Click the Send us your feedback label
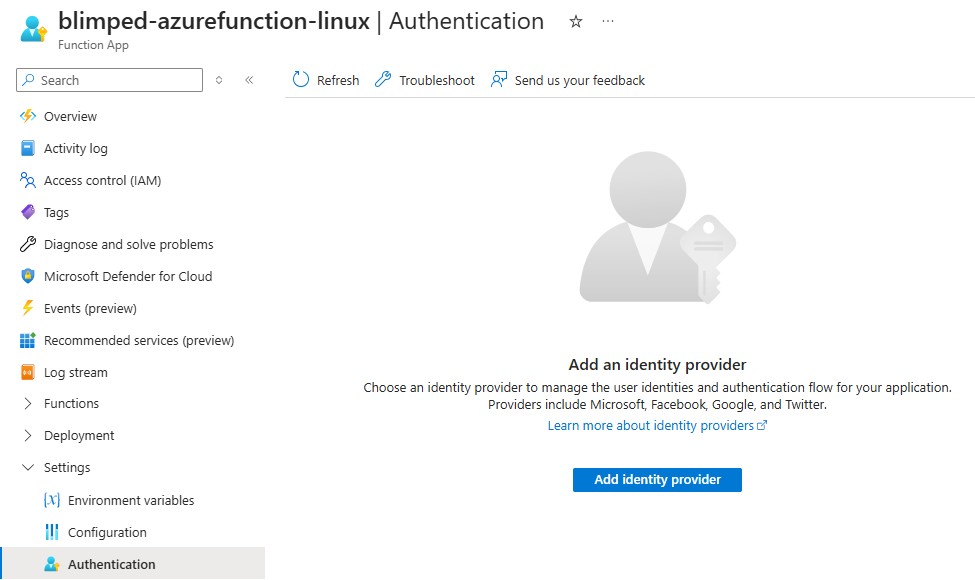The width and height of the screenshot is (975, 580). coord(580,80)
